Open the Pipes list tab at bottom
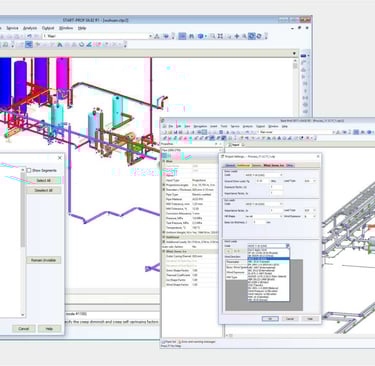 point(169,342)
